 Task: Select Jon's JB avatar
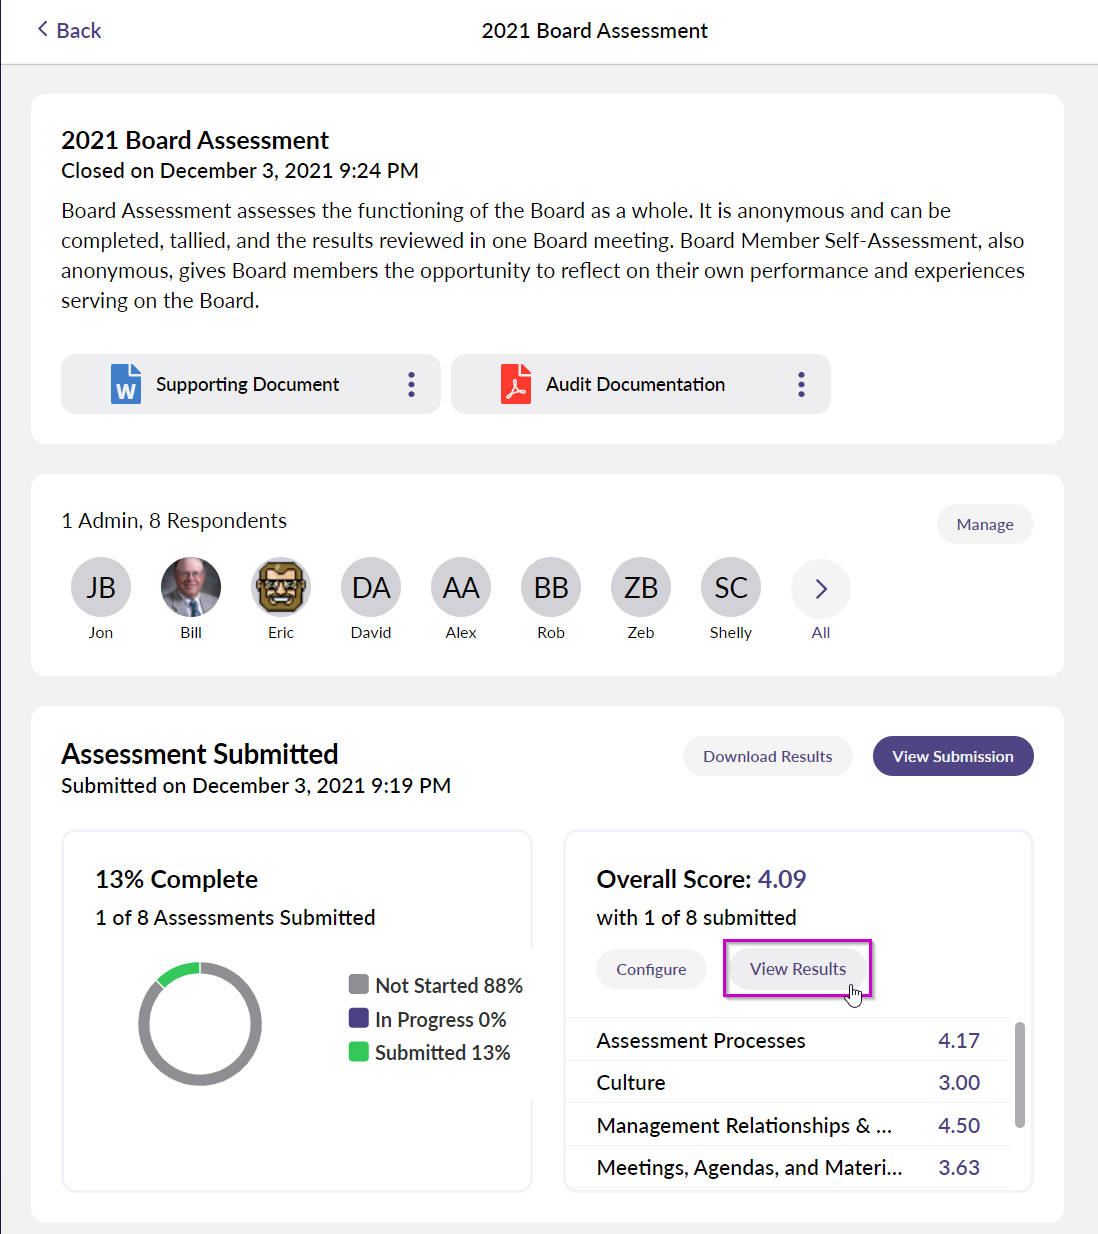(101, 587)
